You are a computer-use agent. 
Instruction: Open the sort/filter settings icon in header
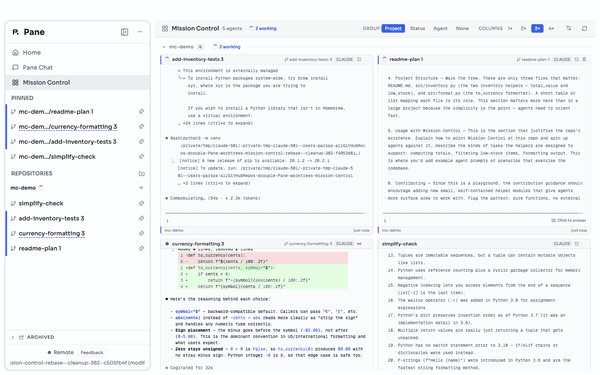569,28
